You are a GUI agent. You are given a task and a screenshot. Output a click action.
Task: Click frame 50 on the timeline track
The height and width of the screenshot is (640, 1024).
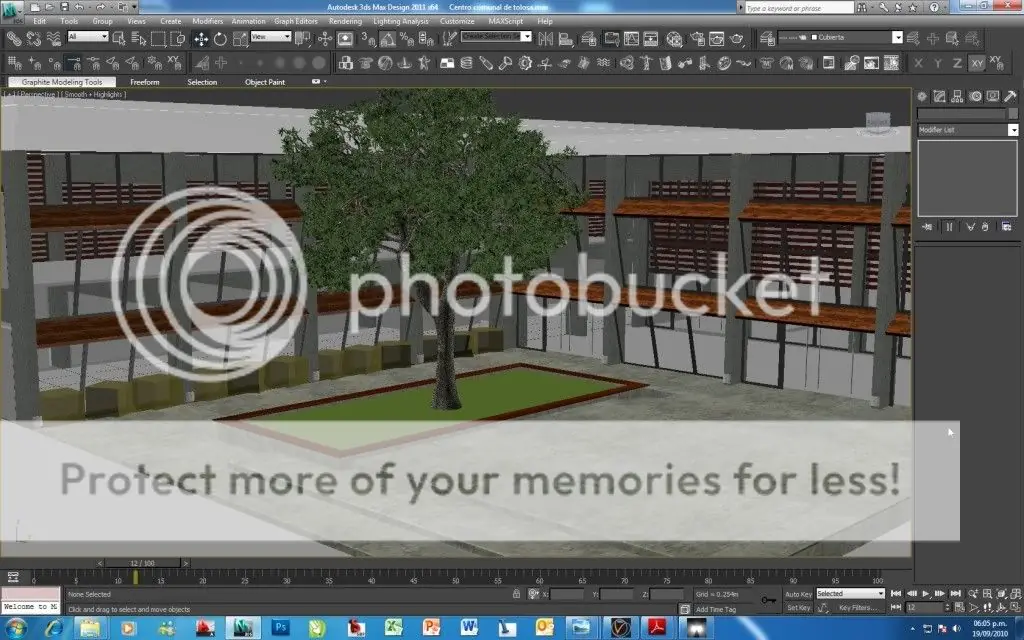(456, 577)
